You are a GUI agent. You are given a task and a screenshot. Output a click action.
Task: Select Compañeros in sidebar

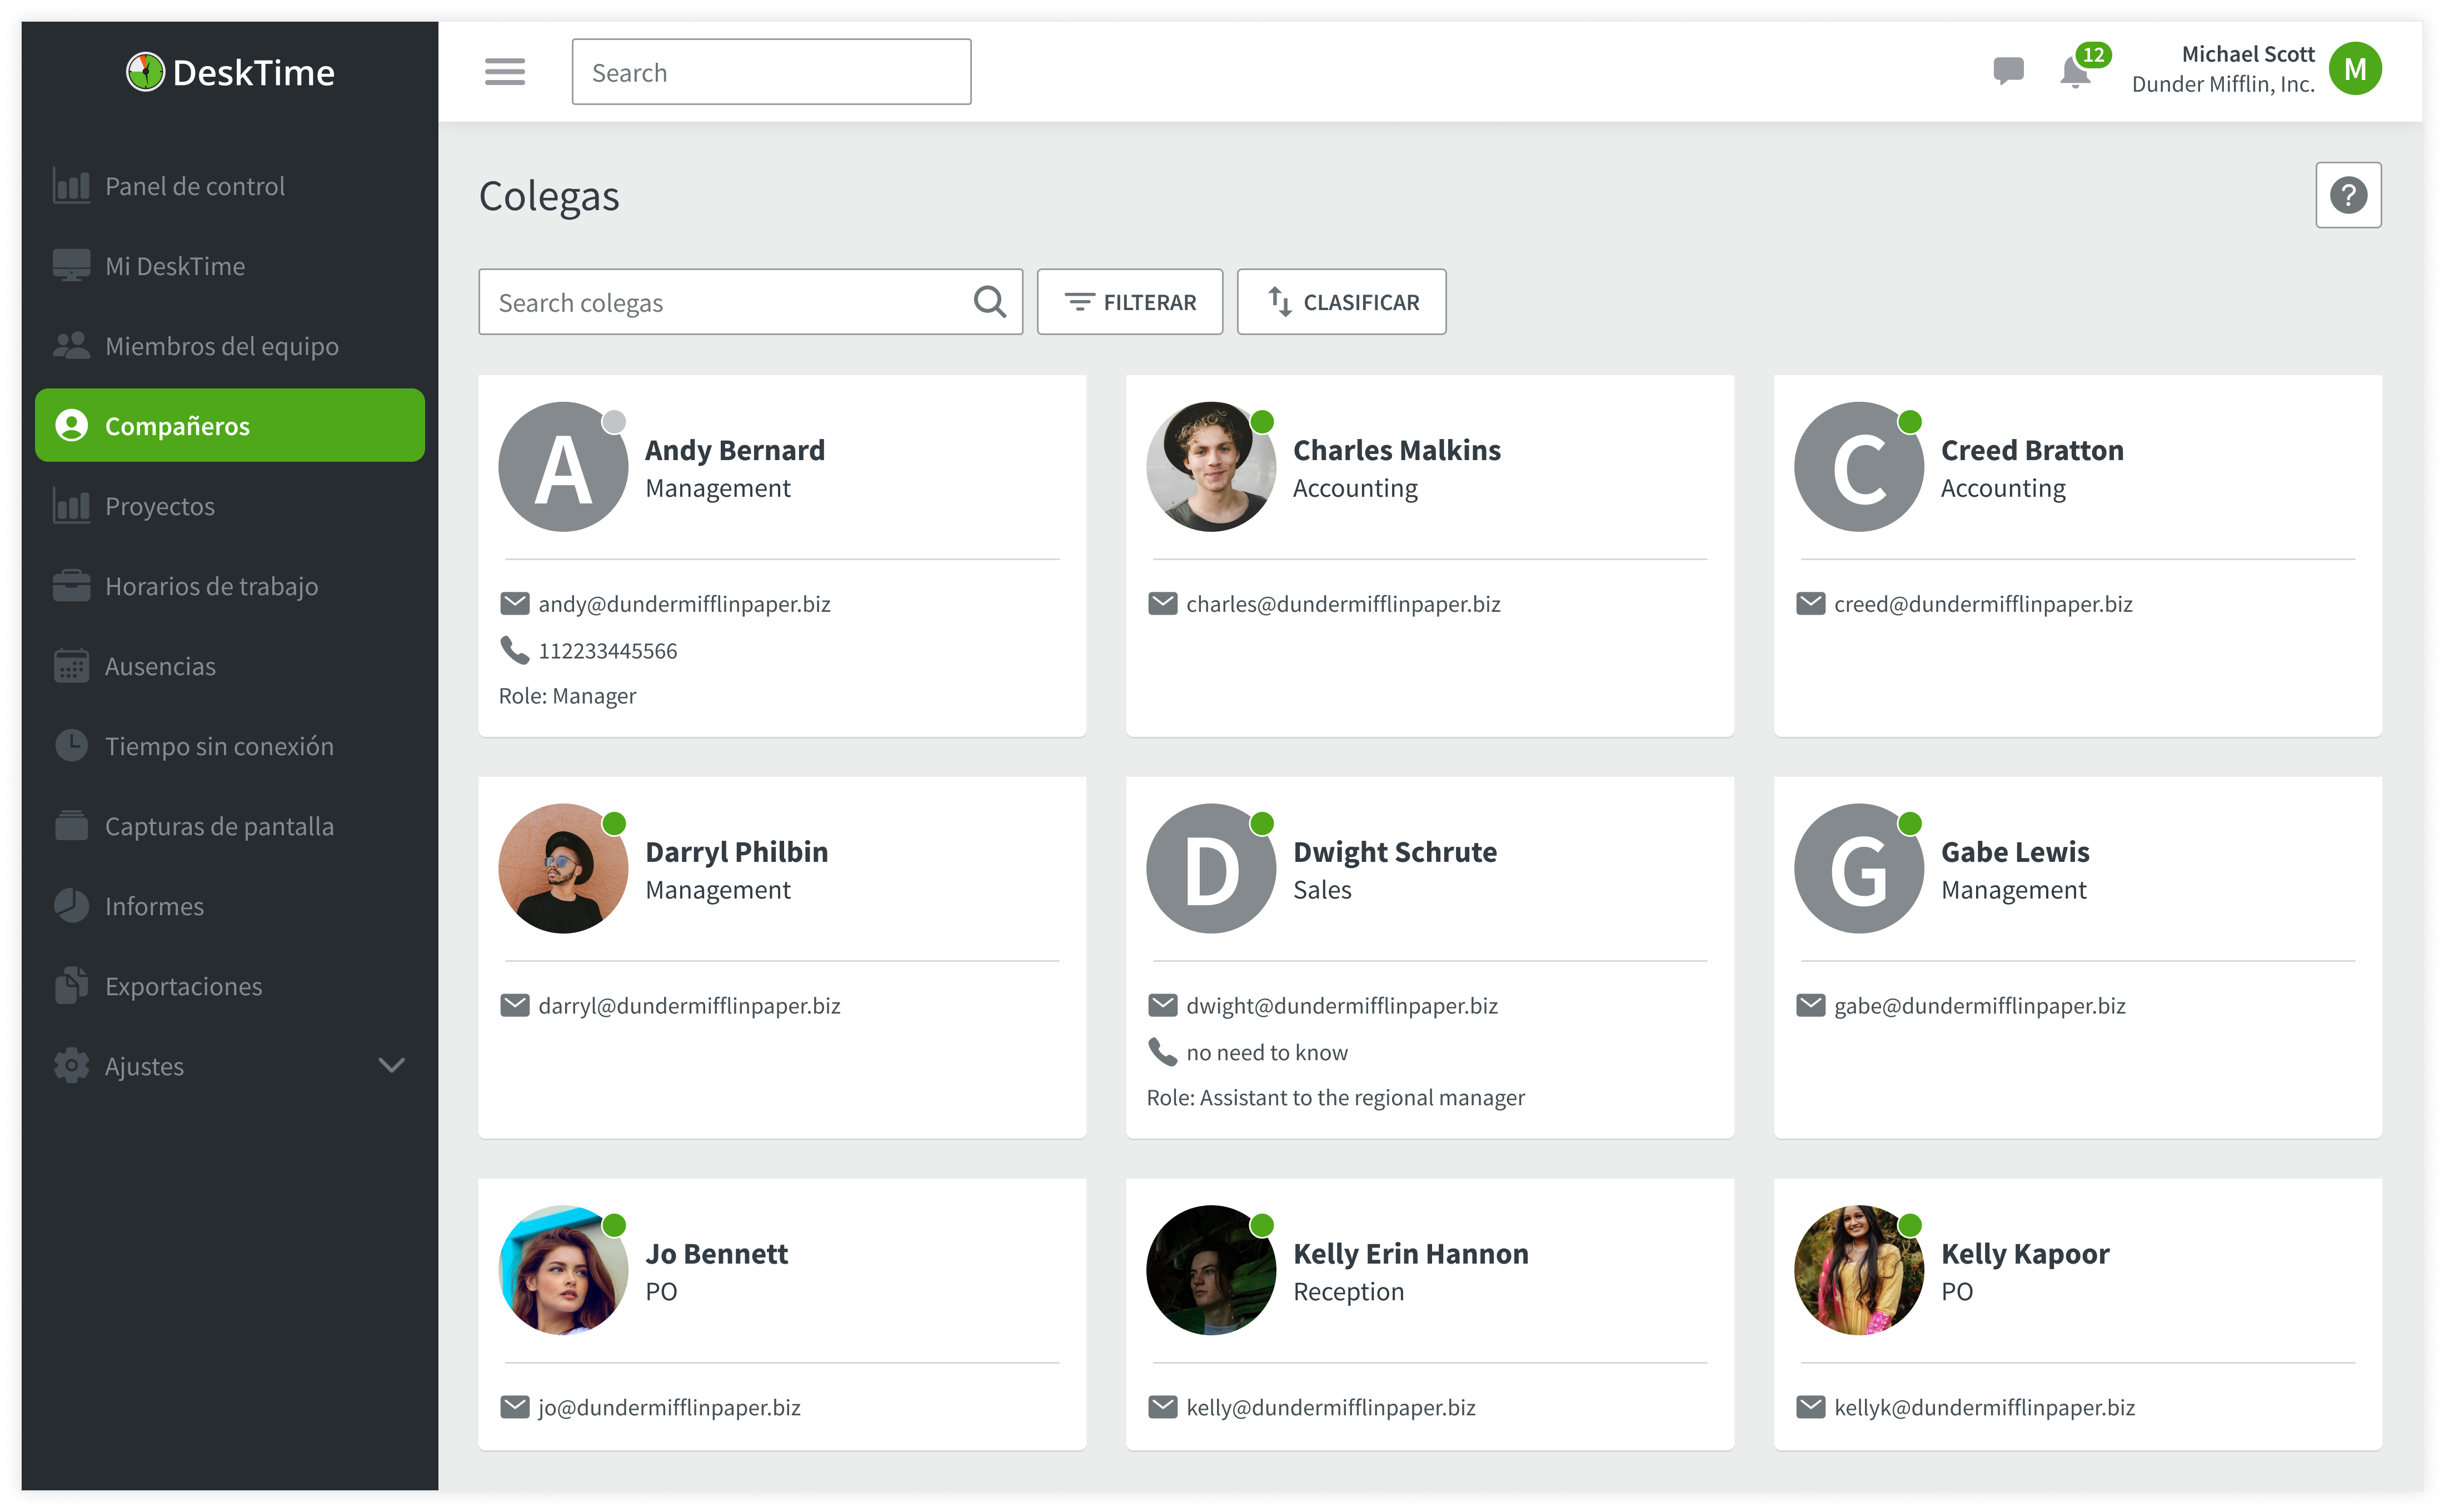coord(230,425)
